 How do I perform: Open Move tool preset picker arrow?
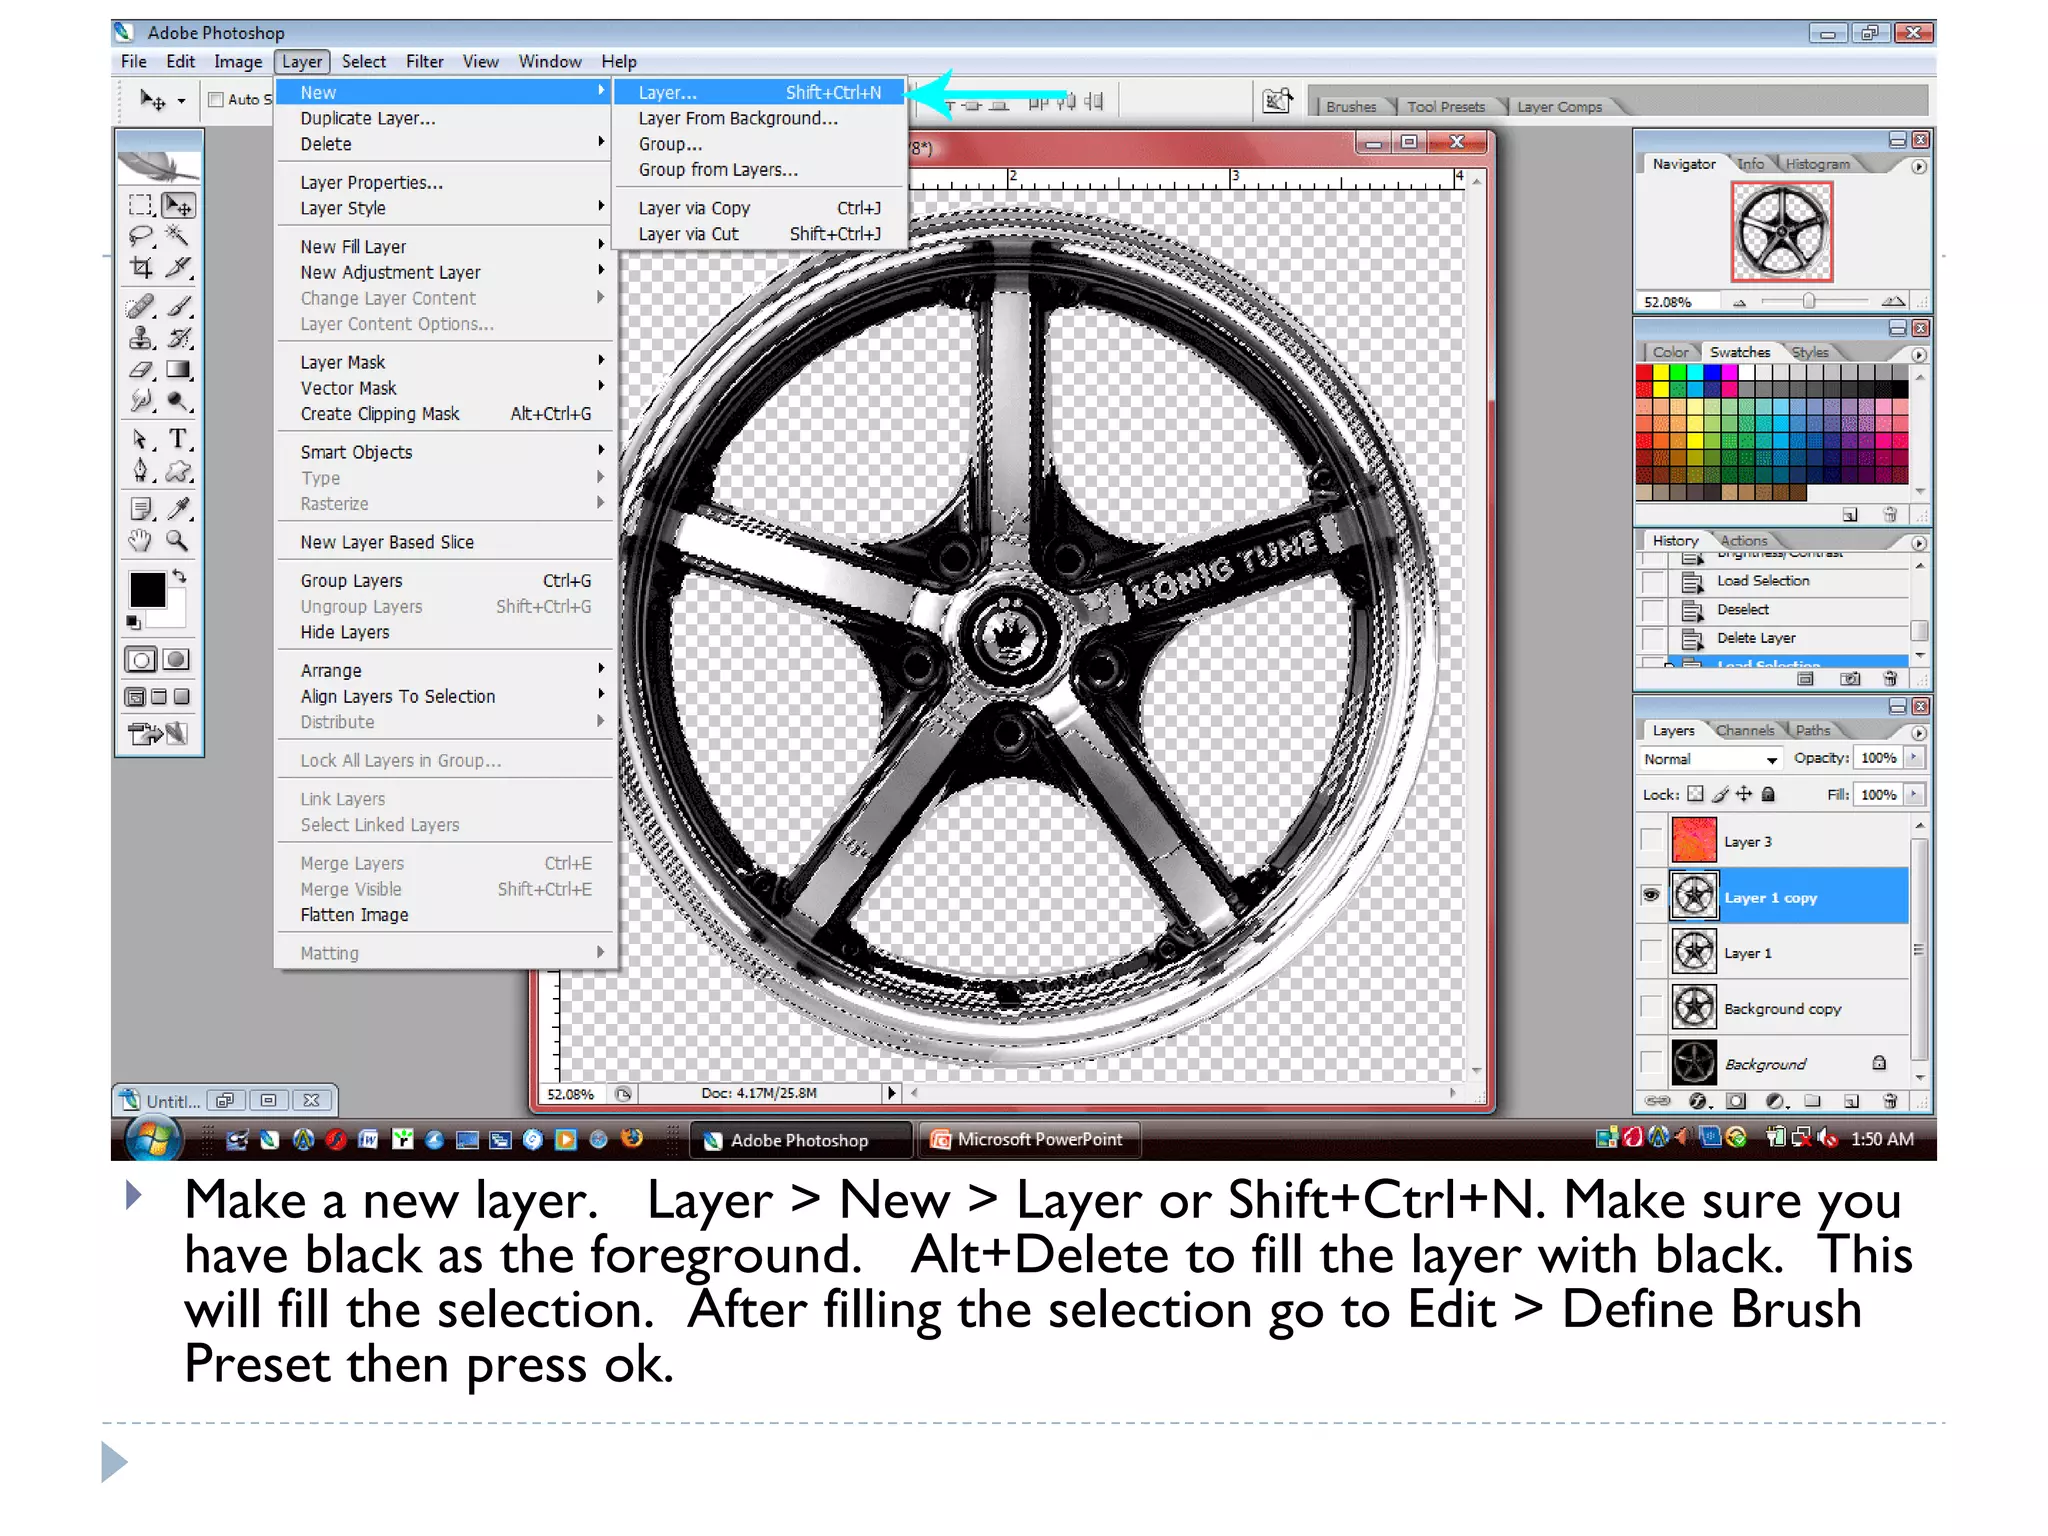coord(181,100)
